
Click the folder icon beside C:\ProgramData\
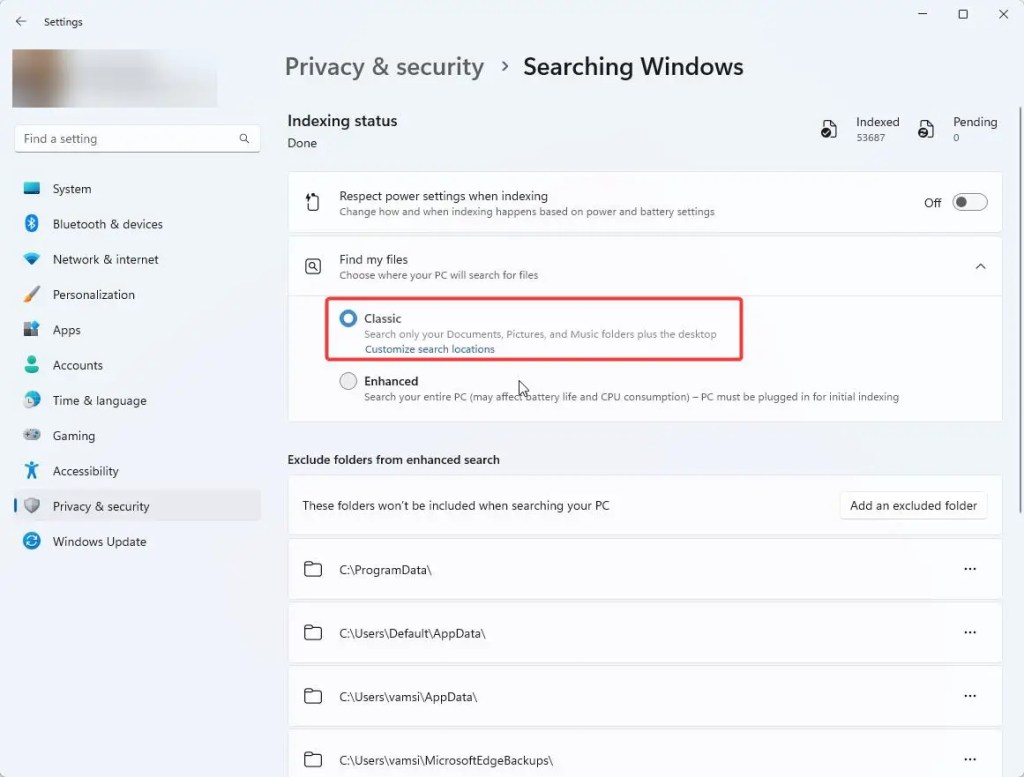pyautogui.click(x=313, y=569)
